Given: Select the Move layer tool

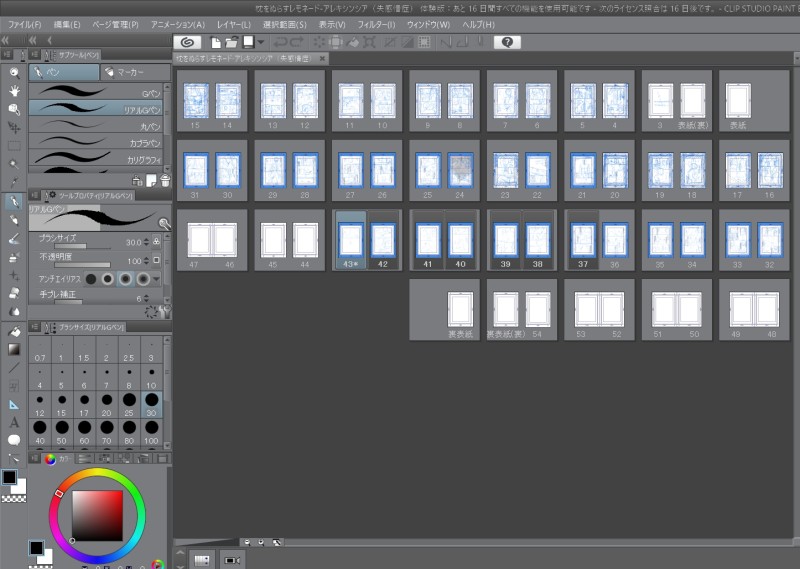Looking at the screenshot, I should tap(14, 128).
